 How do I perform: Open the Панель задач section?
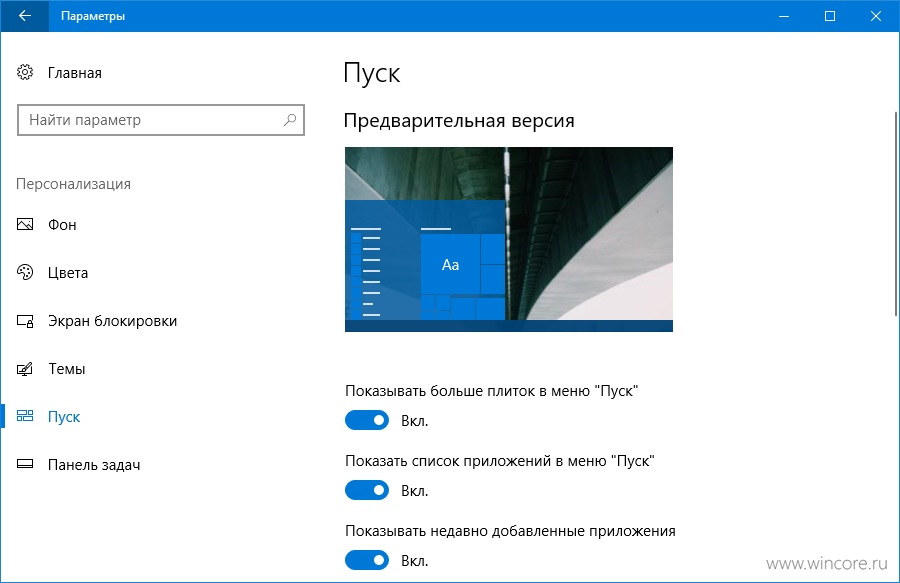click(x=94, y=465)
